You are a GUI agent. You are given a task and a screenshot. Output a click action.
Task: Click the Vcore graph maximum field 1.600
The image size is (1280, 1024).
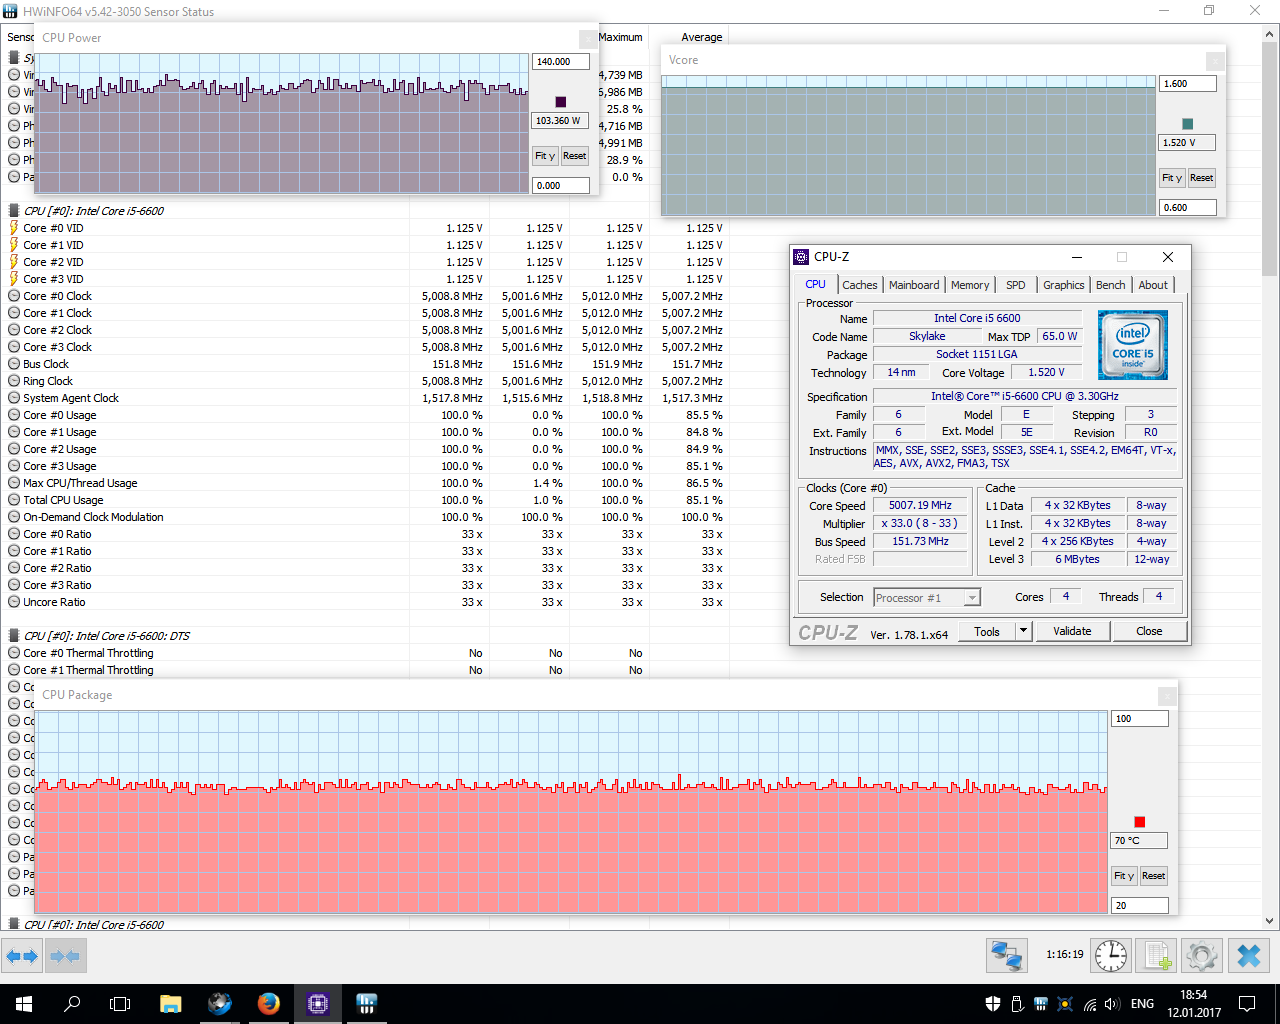[x=1188, y=84]
